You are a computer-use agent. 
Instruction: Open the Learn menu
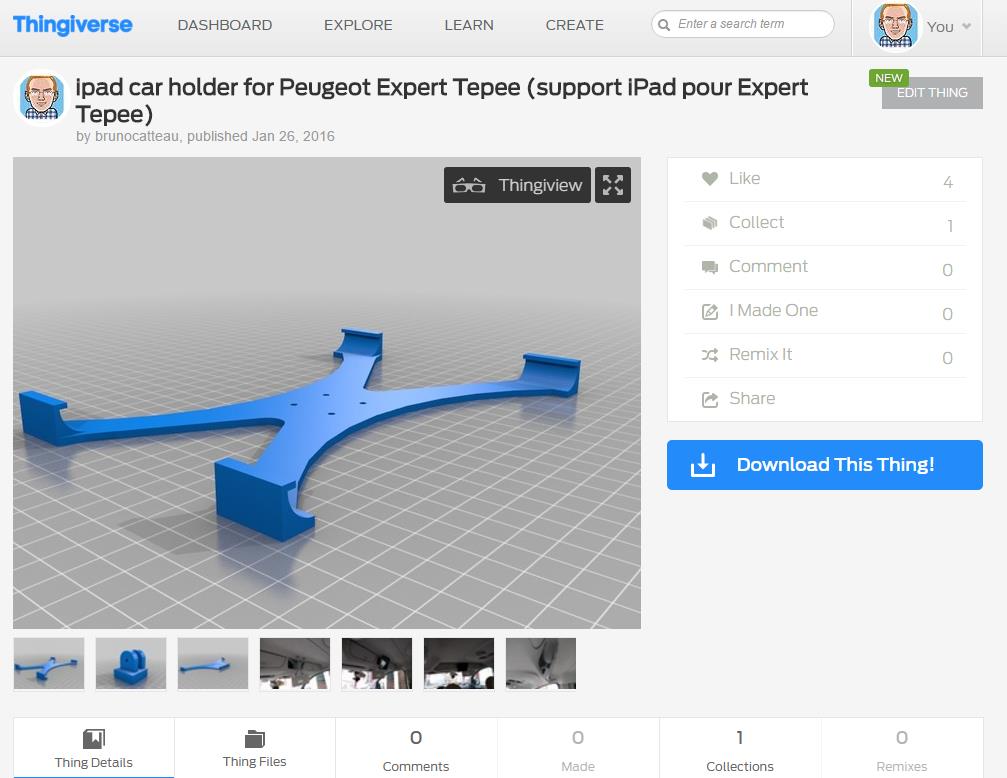[469, 25]
